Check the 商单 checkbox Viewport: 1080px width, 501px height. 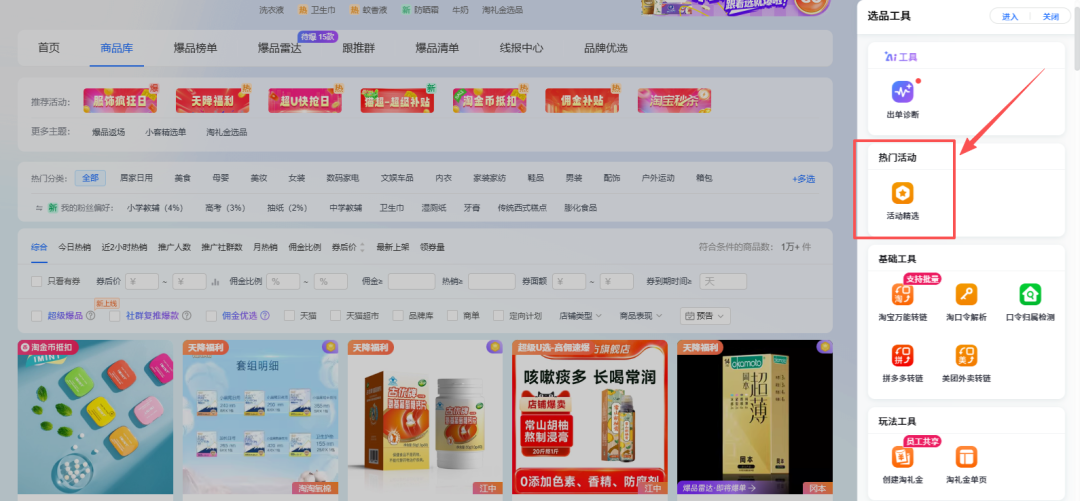point(453,316)
